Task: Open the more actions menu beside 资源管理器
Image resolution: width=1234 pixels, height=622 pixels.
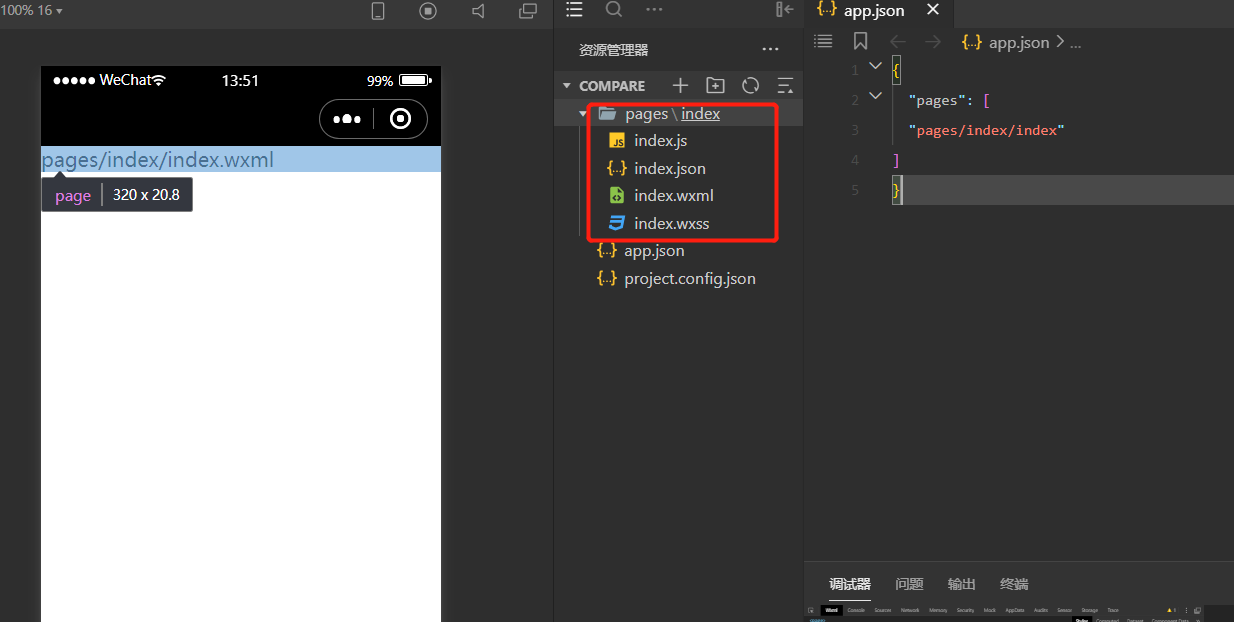Action: pos(770,49)
